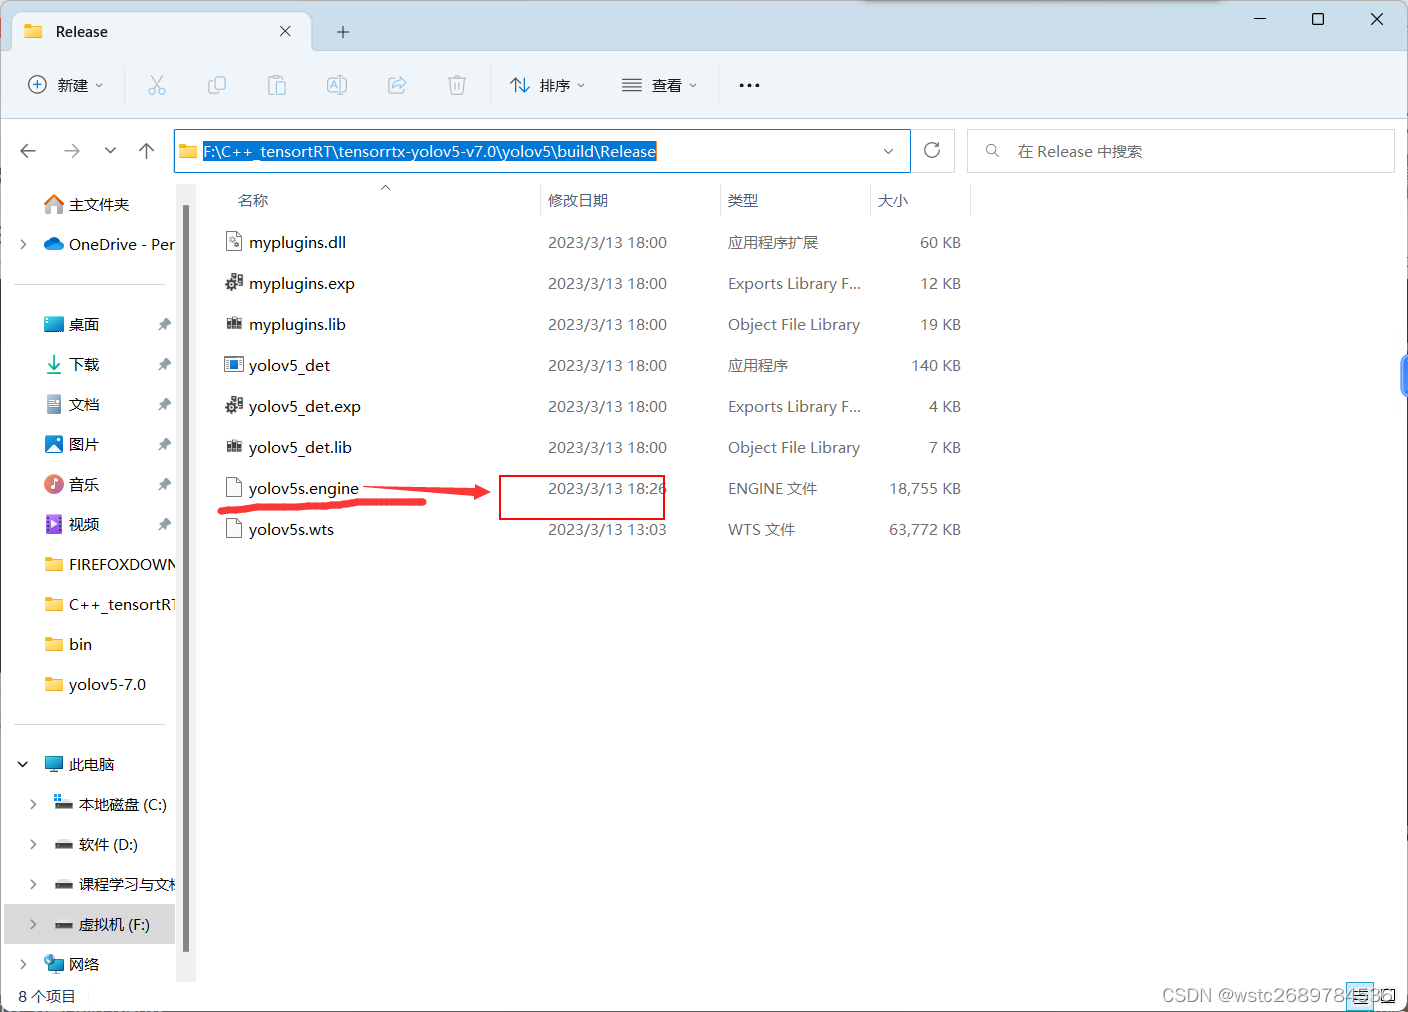This screenshot has height=1012, width=1408.
Task: Open 文档 in navigation pane
Action: pyautogui.click(x=84, y=404)
